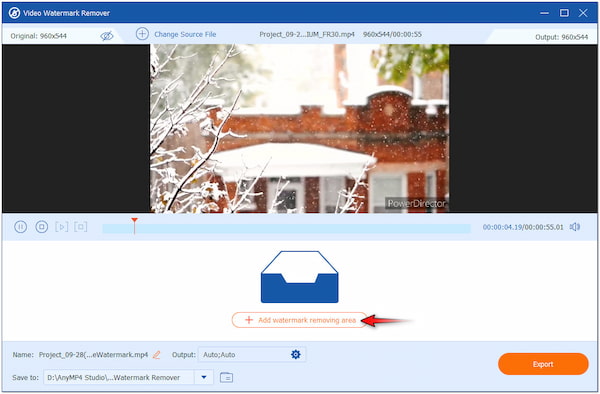The height and width of the screenshot is (394, 600).
Task: Click the video preview frame
Action: tap(300, 129)
